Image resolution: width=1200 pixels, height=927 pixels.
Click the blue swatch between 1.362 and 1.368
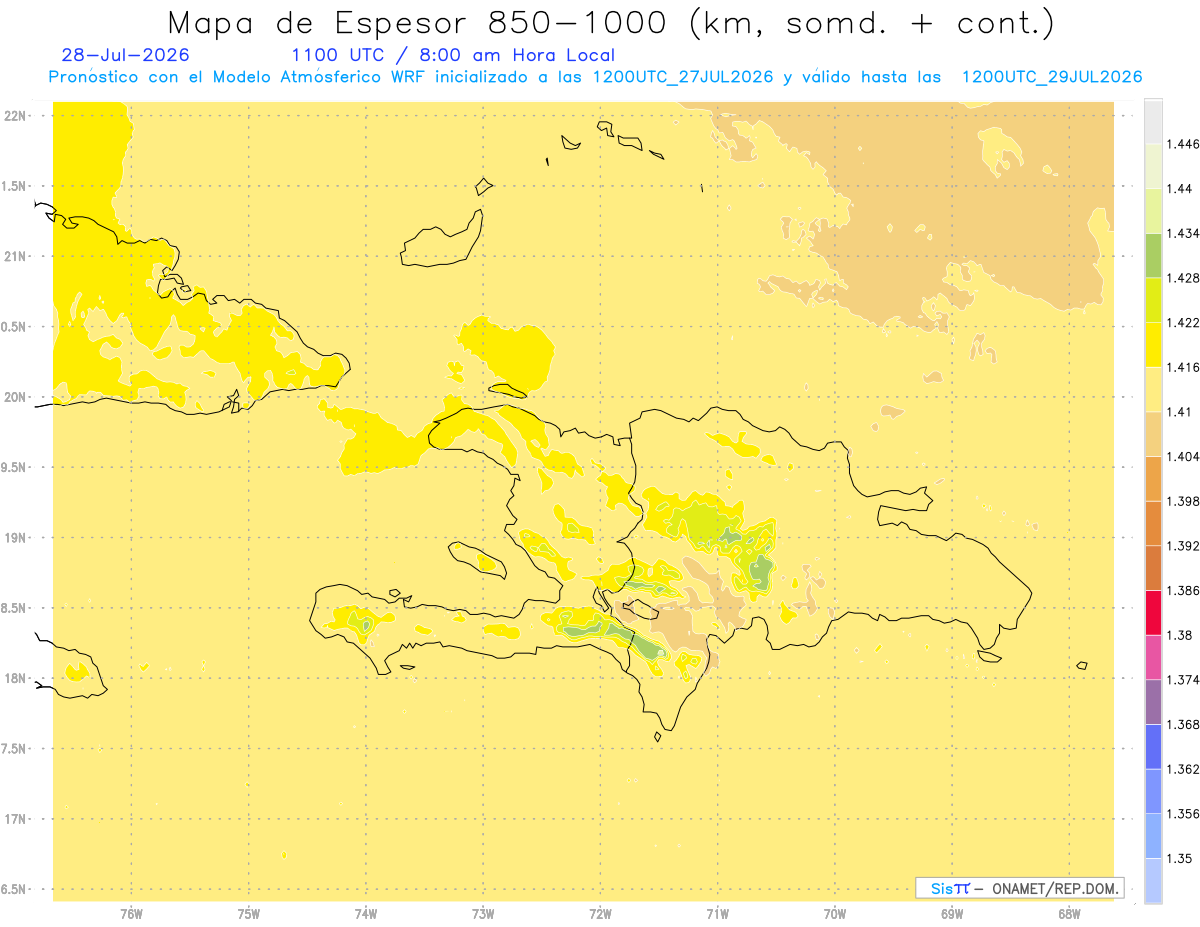[x=1153, y=747]
